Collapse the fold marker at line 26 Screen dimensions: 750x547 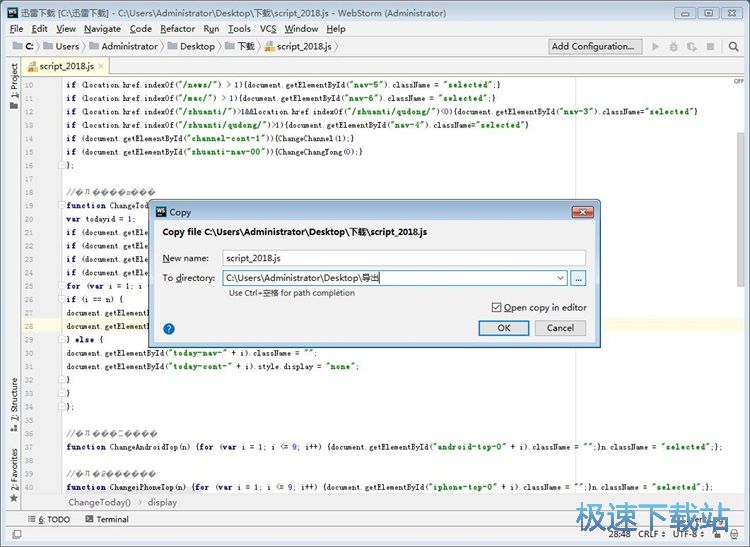coord(62,299)
